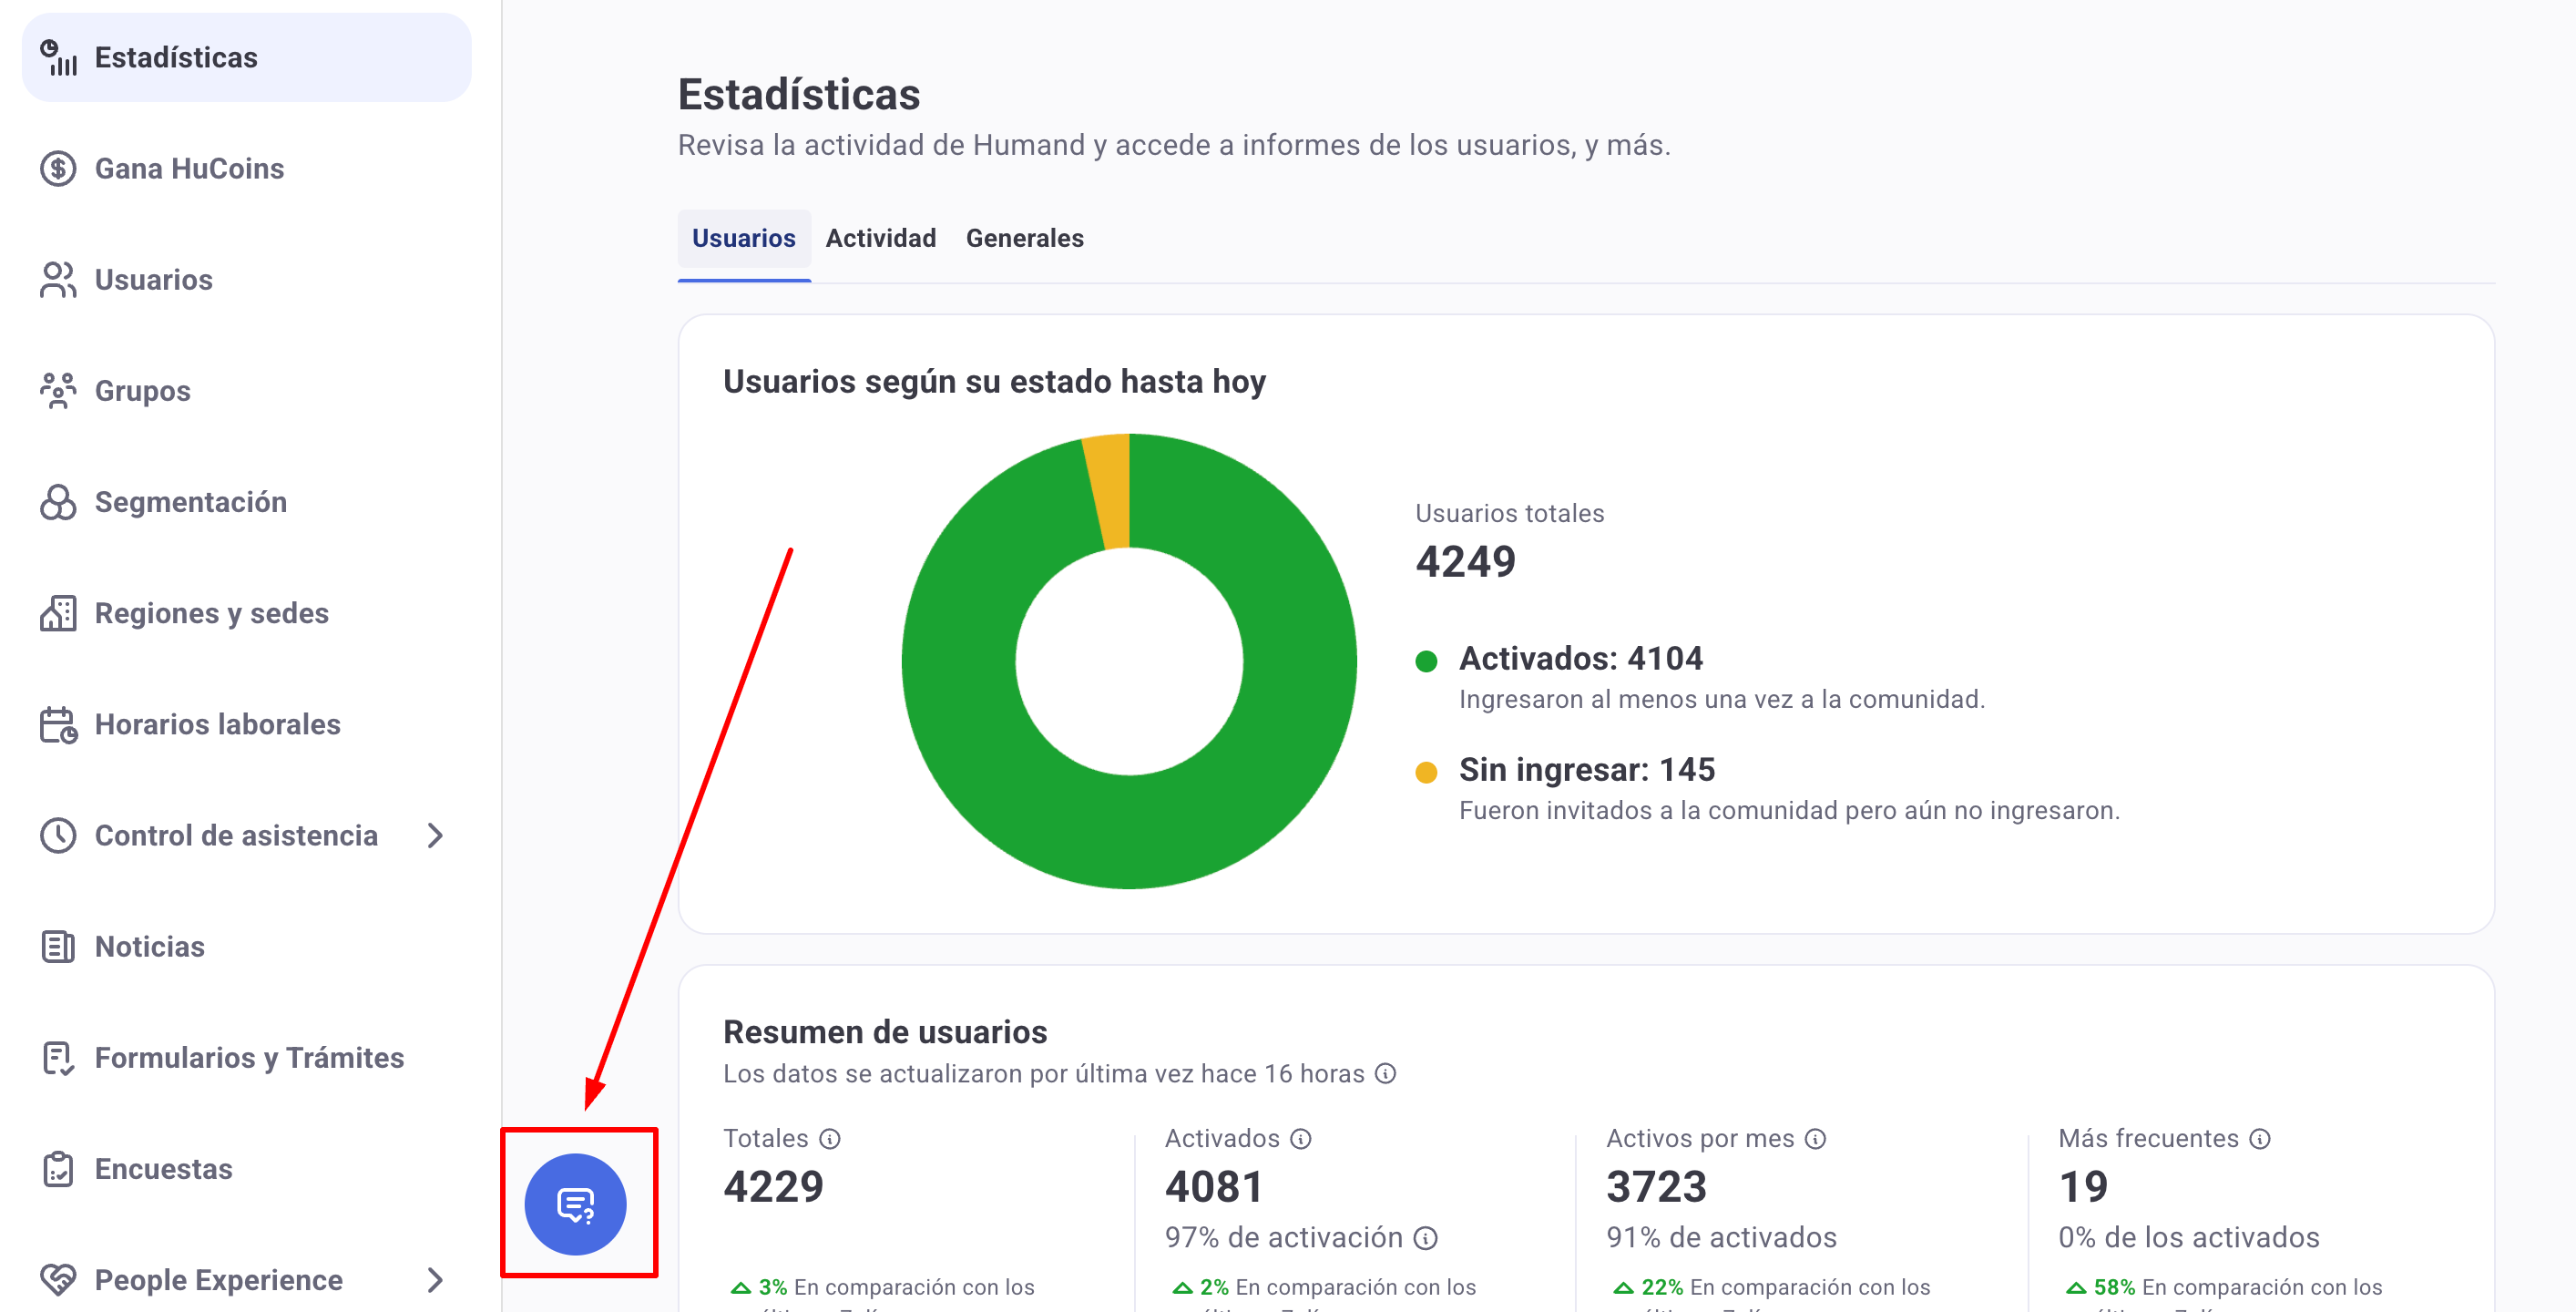Viewport: 2576px width, 1312px height.
Task: Click the blue help chat button
Action: pos(575,1203)
